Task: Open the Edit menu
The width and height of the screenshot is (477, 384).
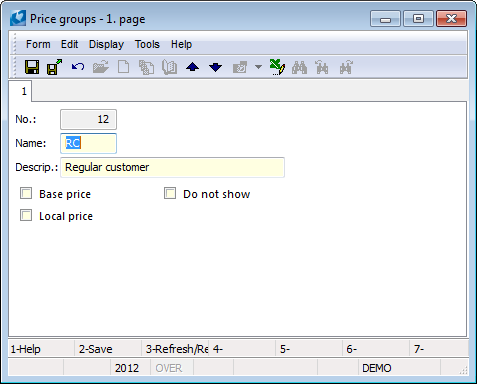Action: [x=69, y=44]
